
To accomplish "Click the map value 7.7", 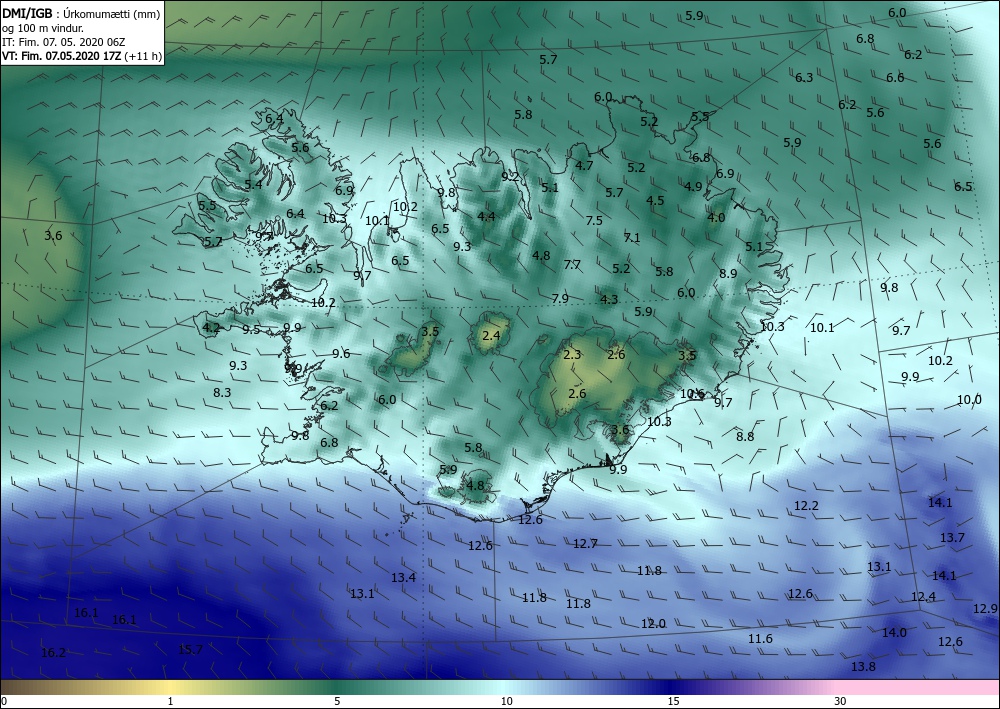I will tap(572, 265).
